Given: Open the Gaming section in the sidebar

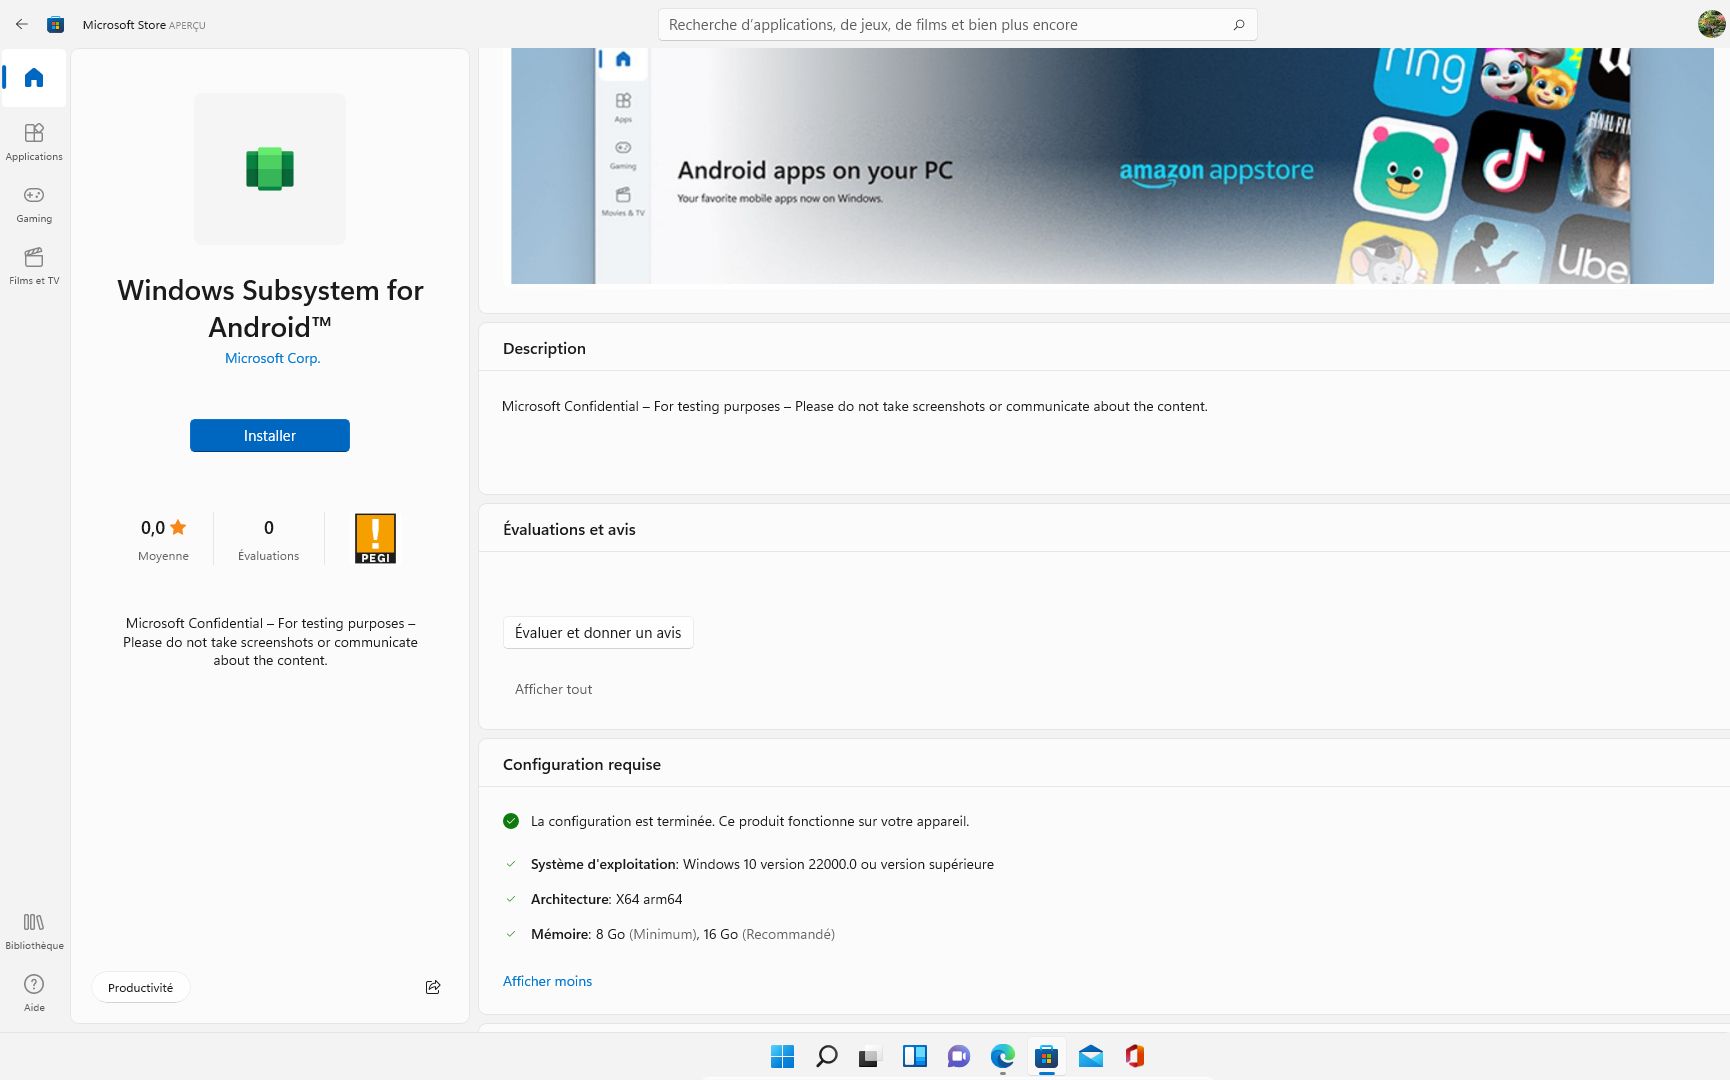Looking at the screenshot, I should coord(33,204).
